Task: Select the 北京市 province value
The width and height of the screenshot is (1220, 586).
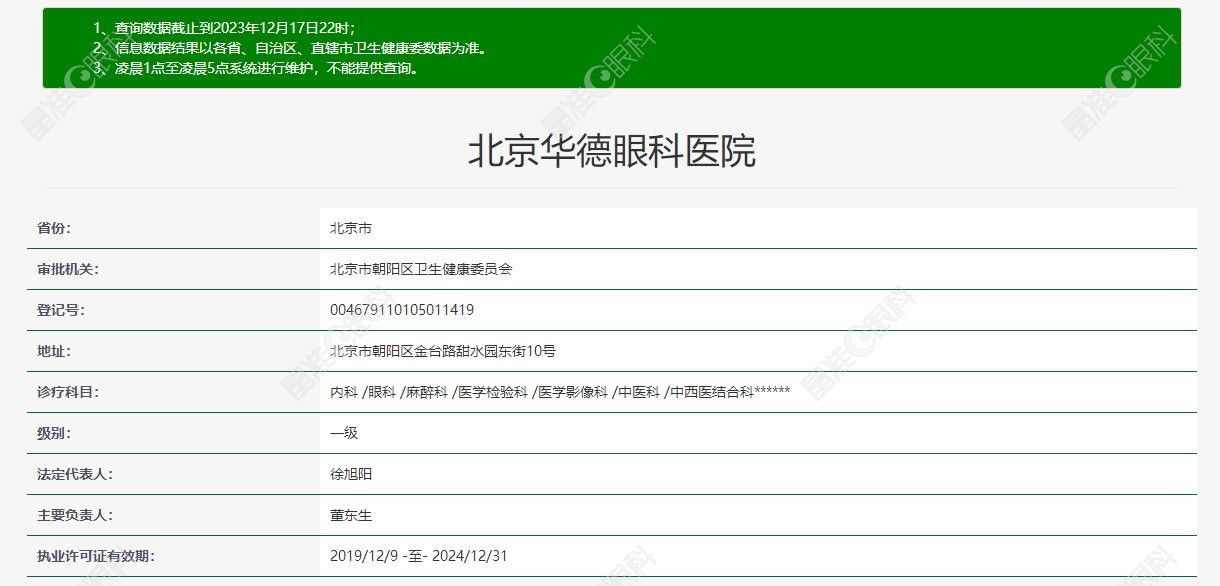Action: pyautogui.click(x=351, y=228)
